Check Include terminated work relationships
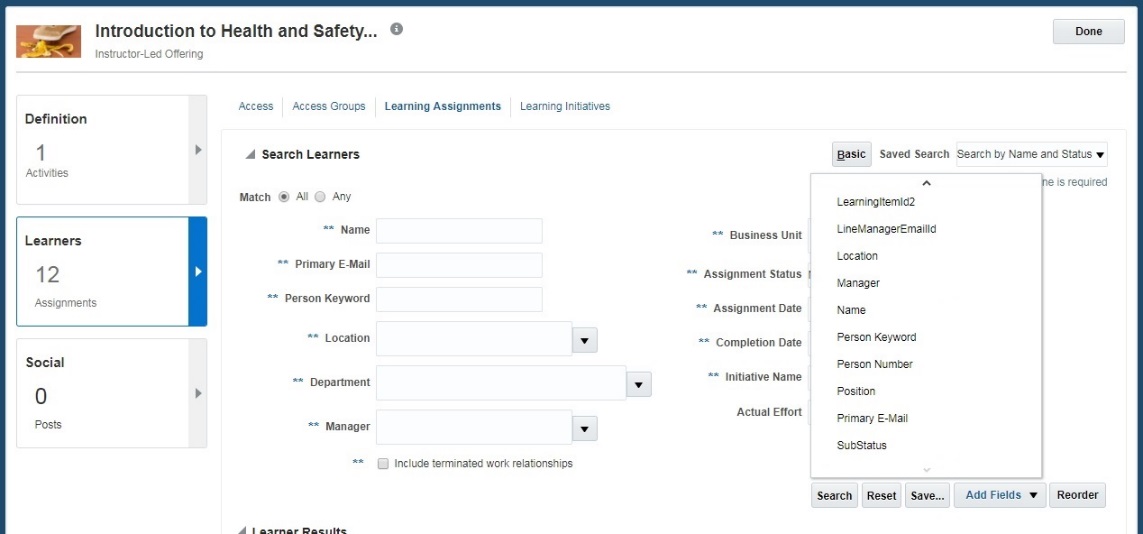 (x=383, y=464)
